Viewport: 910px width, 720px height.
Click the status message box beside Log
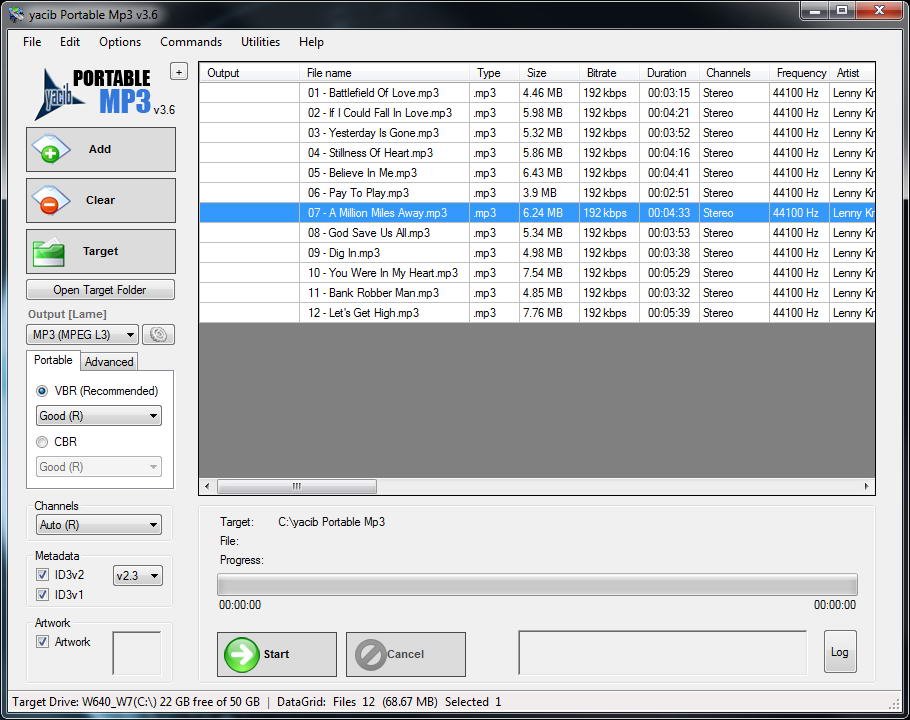coord(663,653)
